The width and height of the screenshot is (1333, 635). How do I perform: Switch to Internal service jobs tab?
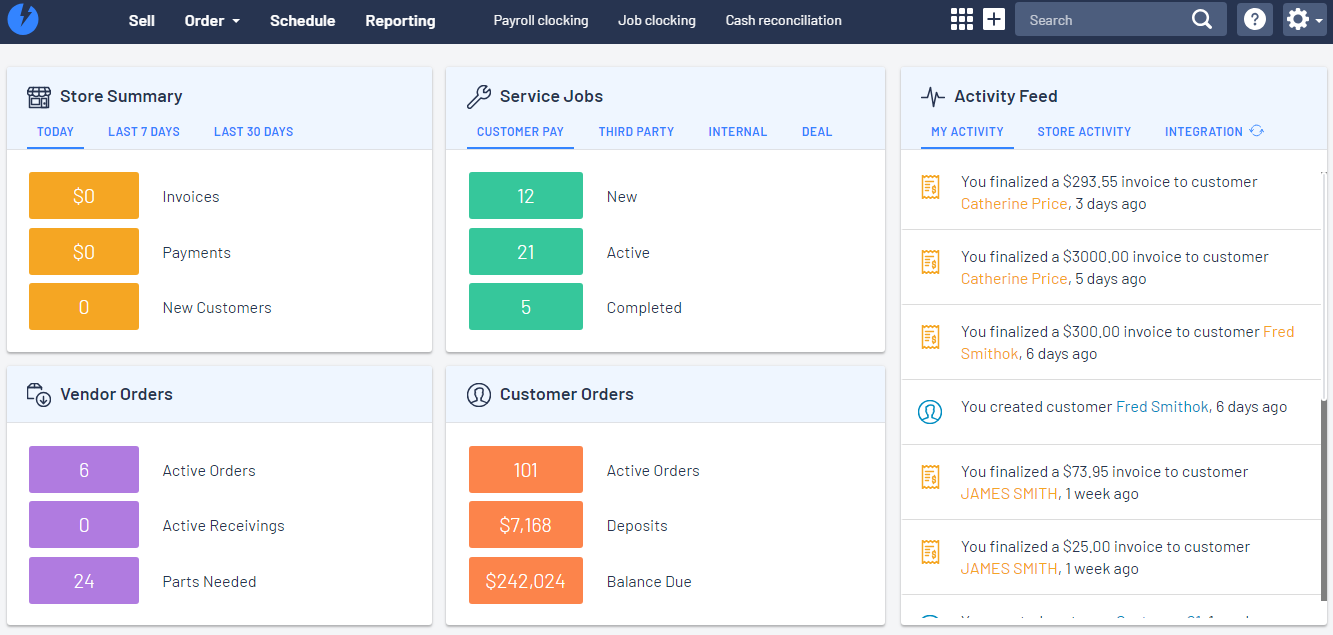coord(738,132)
